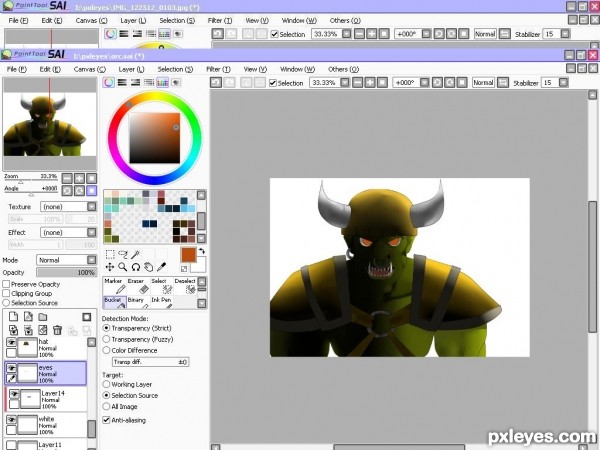The image size is (600, 450).
Task: Select the Layer14 layer
Action: pyautogui.click(x=47, y=399)
